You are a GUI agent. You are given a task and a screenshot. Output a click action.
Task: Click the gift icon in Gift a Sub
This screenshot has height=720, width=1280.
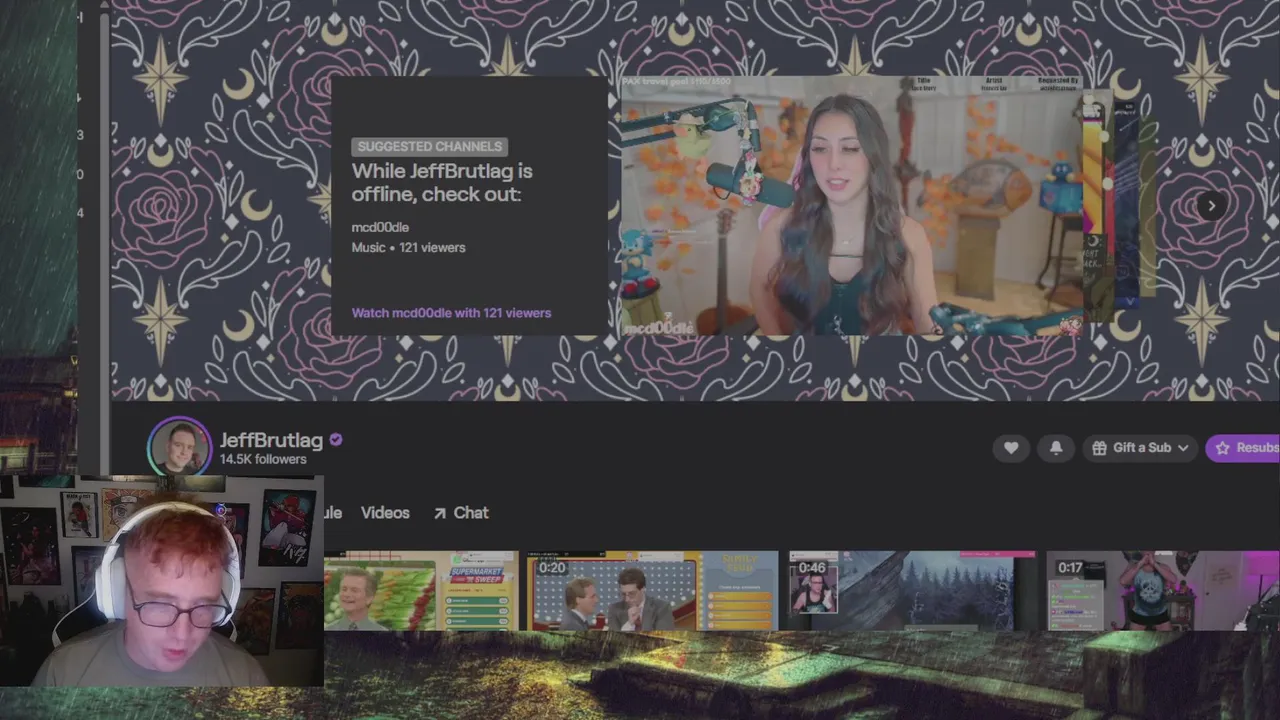click(1099, 448)
